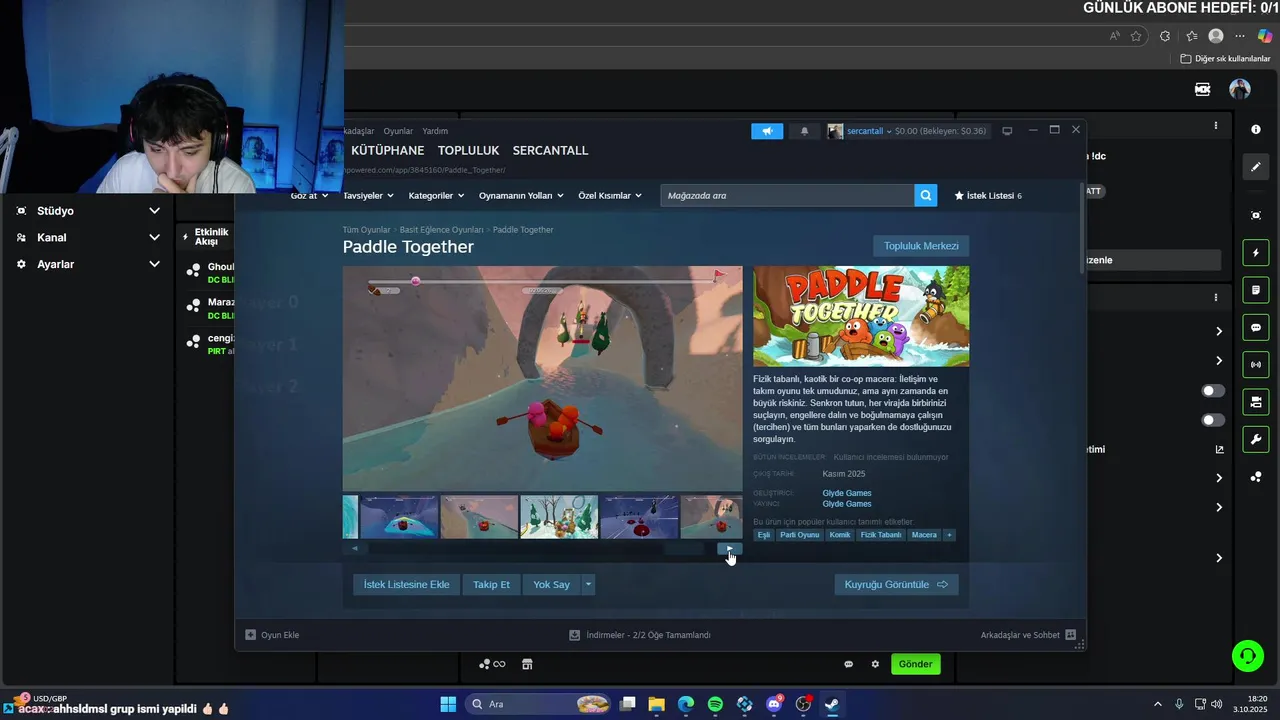Screen dimensions: 1280x720
Task: Open the SERCANTALL profile tab
Action: click(550, 150)
